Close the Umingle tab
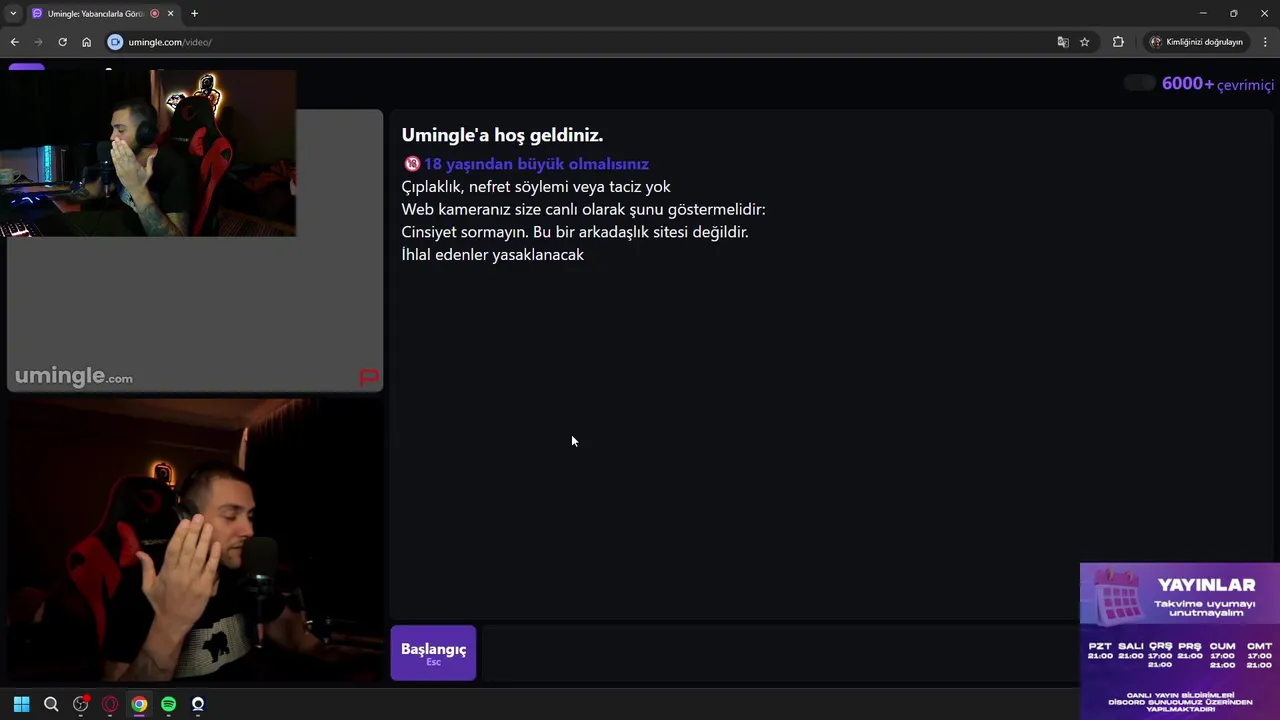Screen dimensions: 1280x720 tap(170, 13)
